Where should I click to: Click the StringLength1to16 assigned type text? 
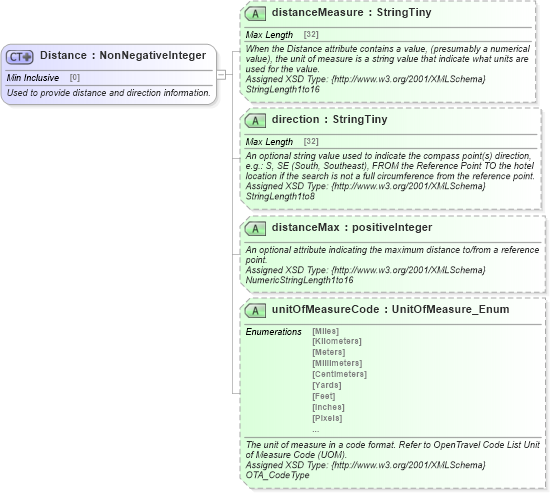pyautogui.click(x=282, y=89)
